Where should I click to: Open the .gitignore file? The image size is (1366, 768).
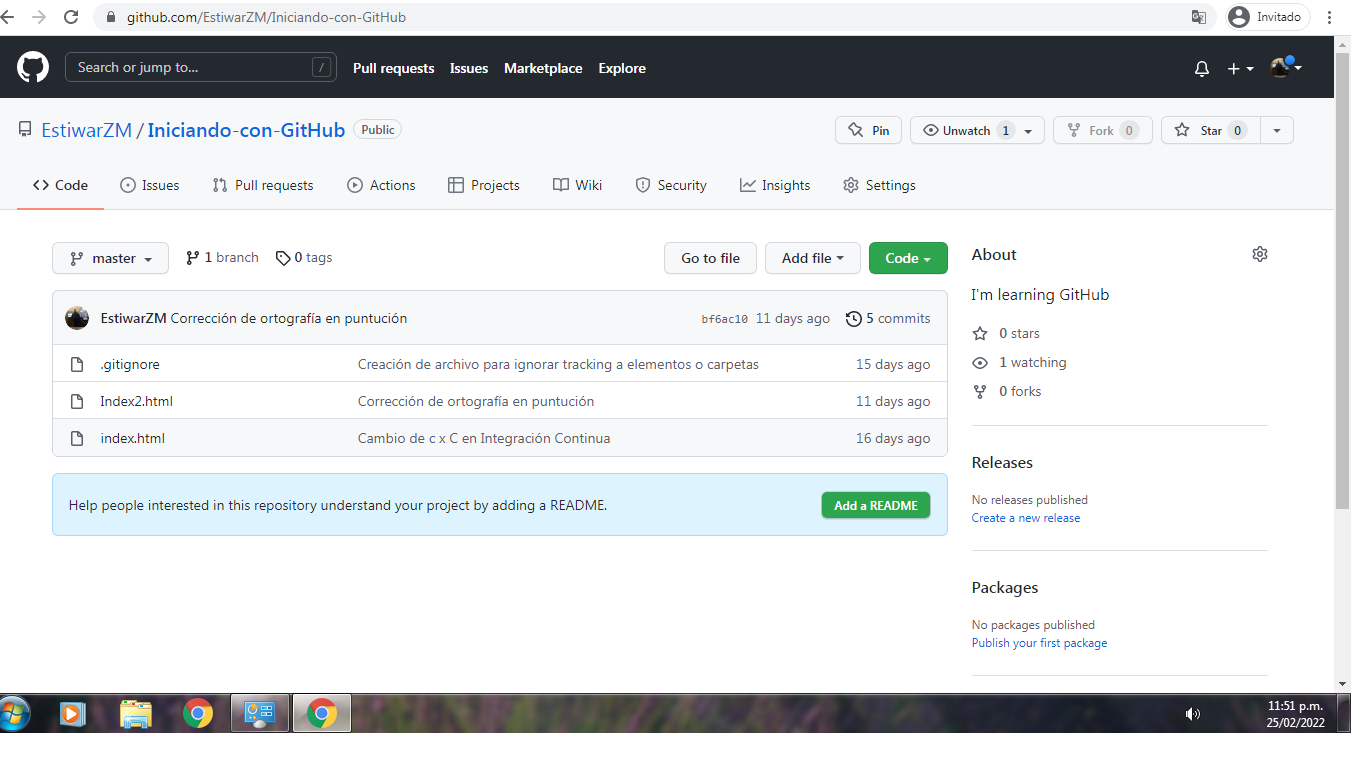[130, 364]
